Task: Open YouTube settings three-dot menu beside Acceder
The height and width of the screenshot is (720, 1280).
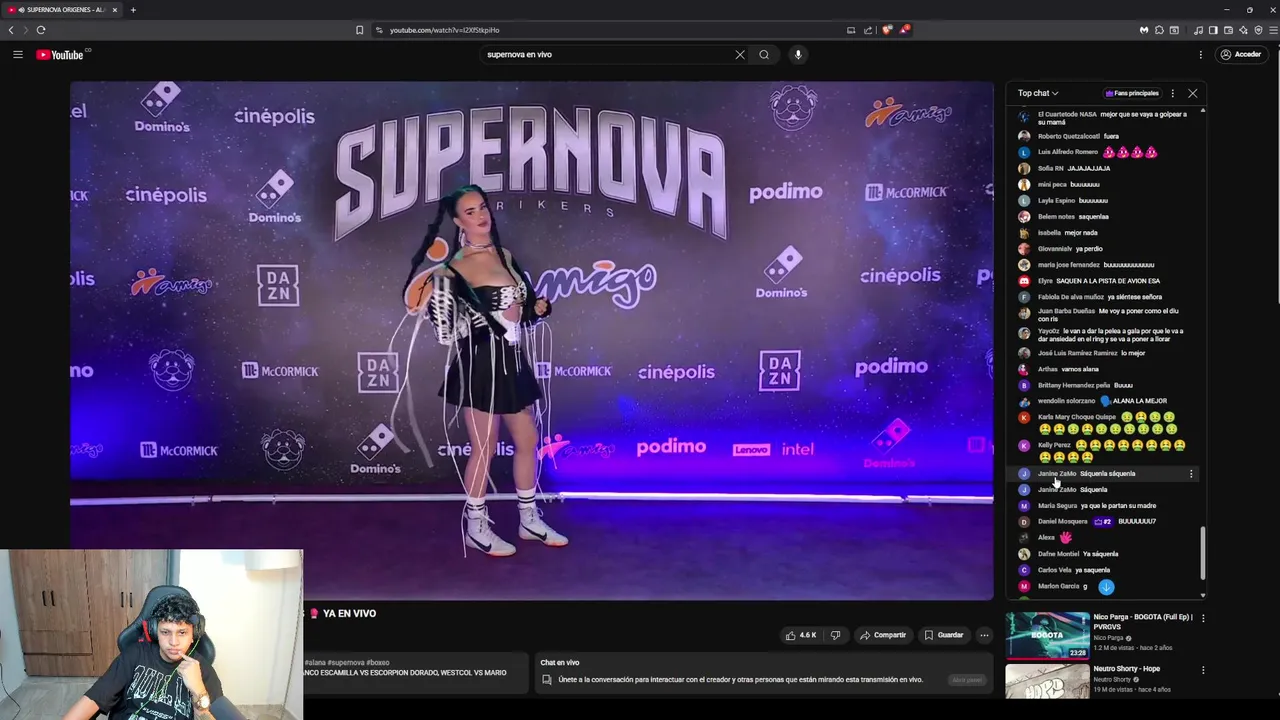Action: click(x=1201, y=54)
